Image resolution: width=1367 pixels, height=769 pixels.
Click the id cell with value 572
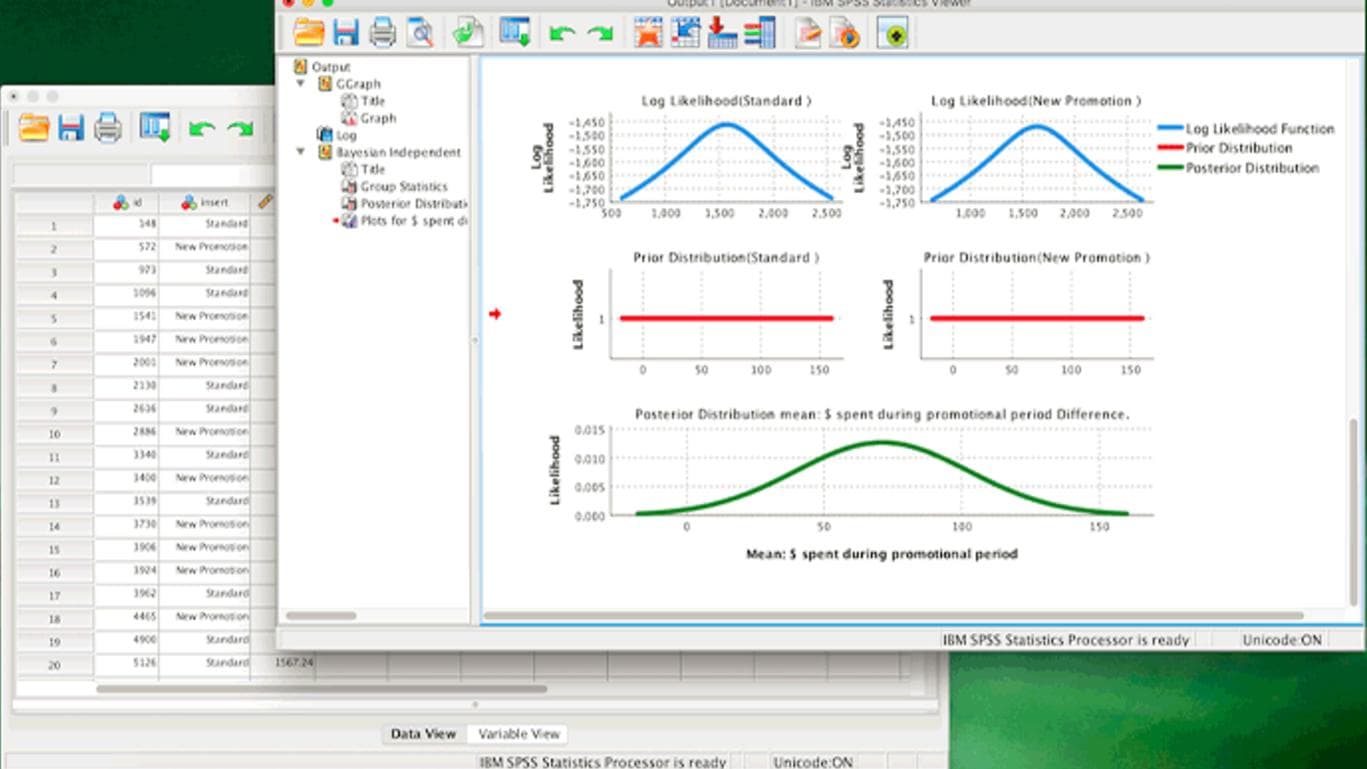126,247
